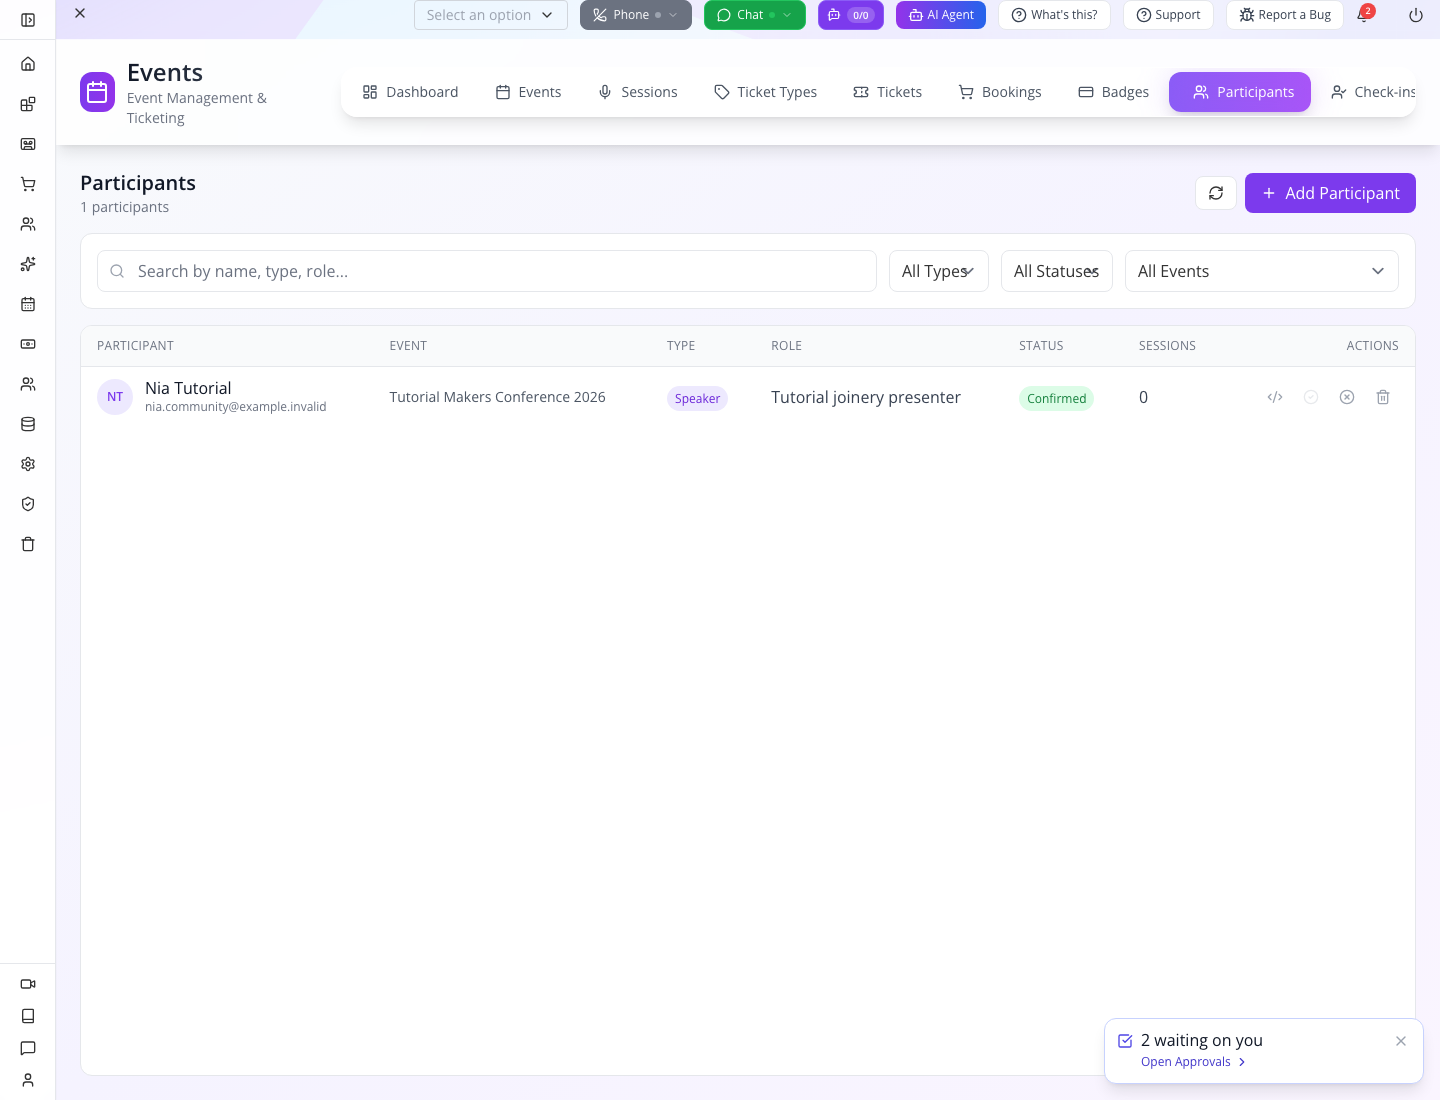Image resolution: width=1440 pixels, height=1100 pixels.
Task: Click the 0/0 bot queue button
Action: point(851,15)
